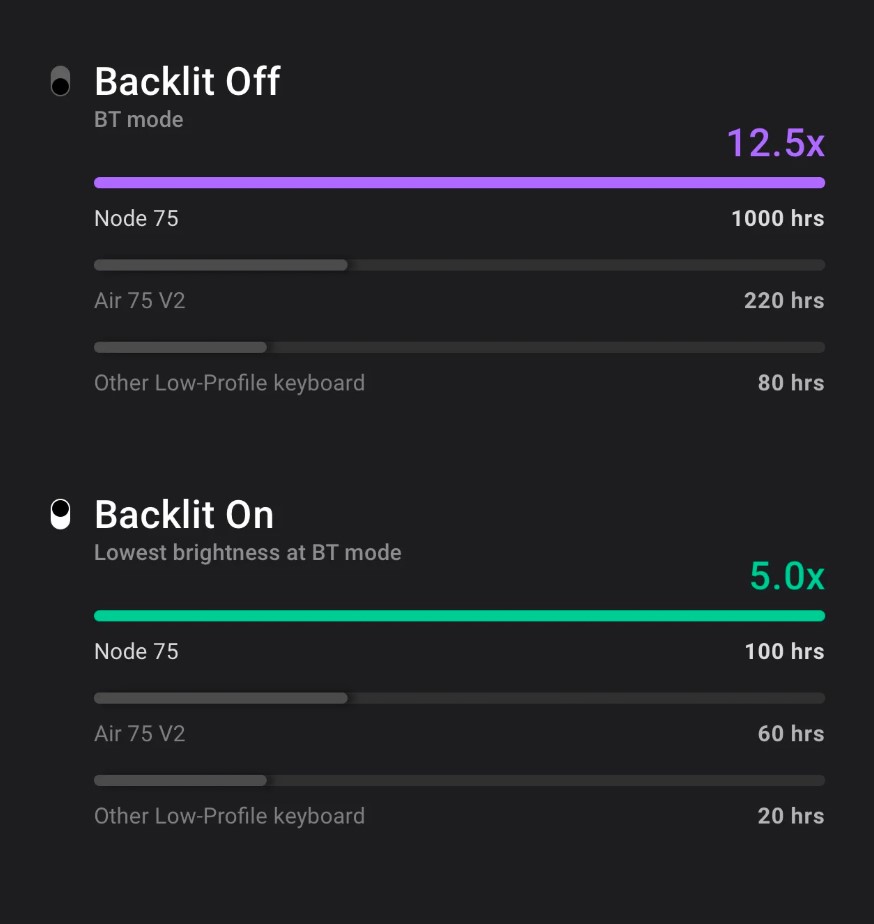874x924 pixels.
Task: Click the green 5.0x multiplier text
Action: pyautogui.click(x=787, y=576)
